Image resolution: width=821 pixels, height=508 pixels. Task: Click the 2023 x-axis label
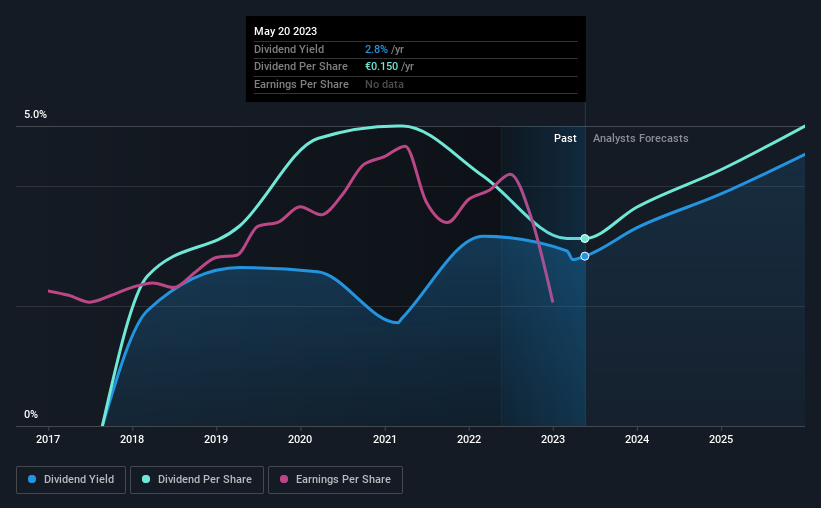[553, 439]
